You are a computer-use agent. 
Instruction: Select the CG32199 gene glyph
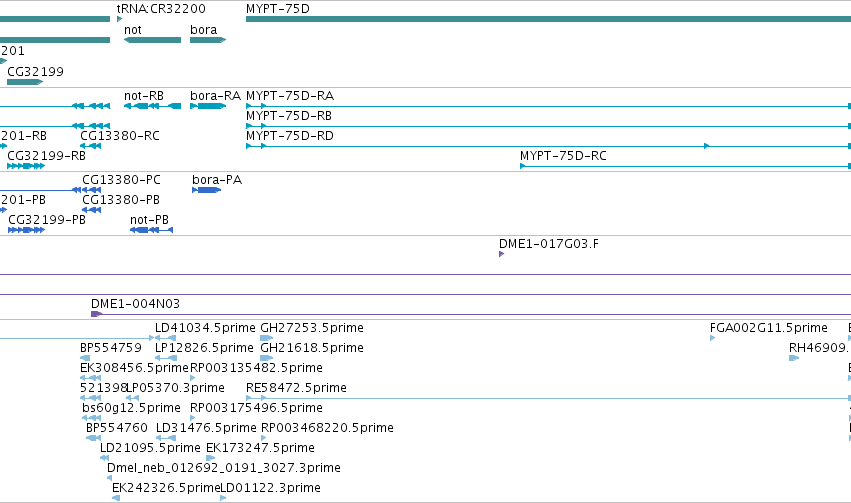25,82
